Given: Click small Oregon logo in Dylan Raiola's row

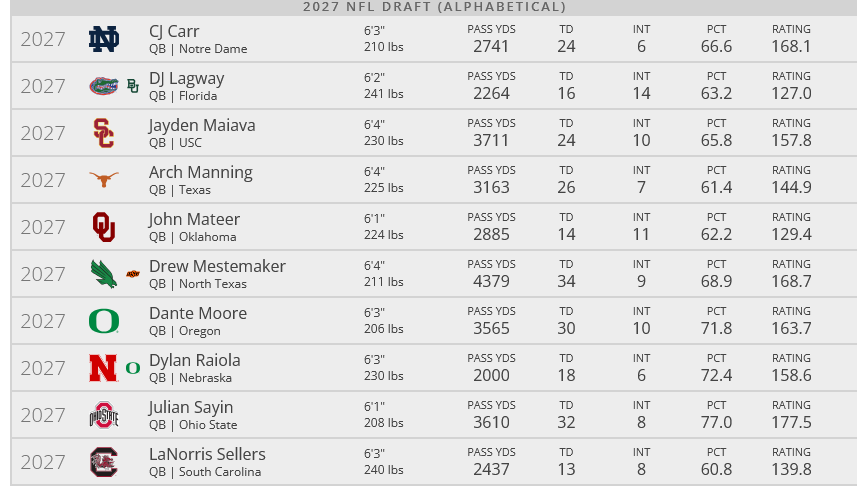Looking at the screenshot, I should (133, 368).
